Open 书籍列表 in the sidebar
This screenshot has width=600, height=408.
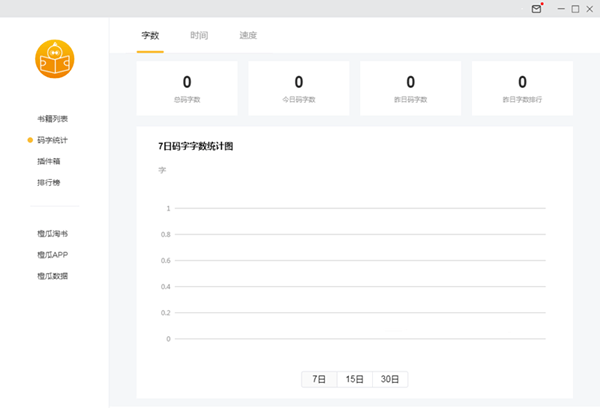coord(53,119)
